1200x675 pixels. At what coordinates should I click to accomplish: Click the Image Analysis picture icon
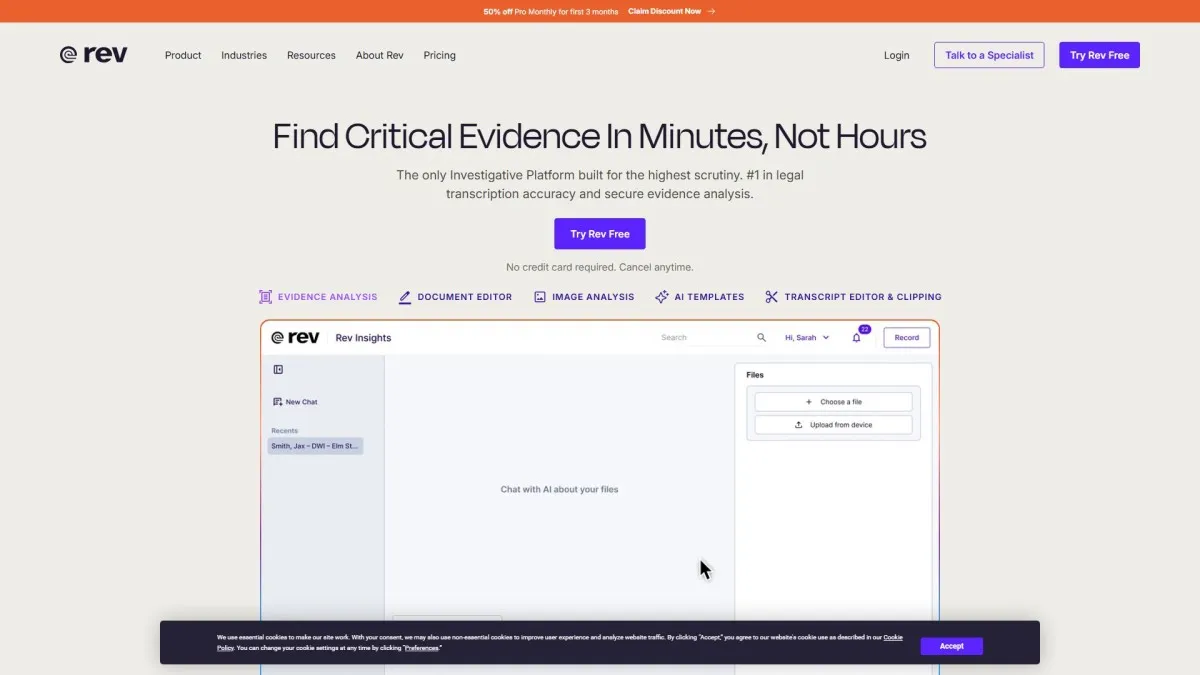tap(540, 297)
